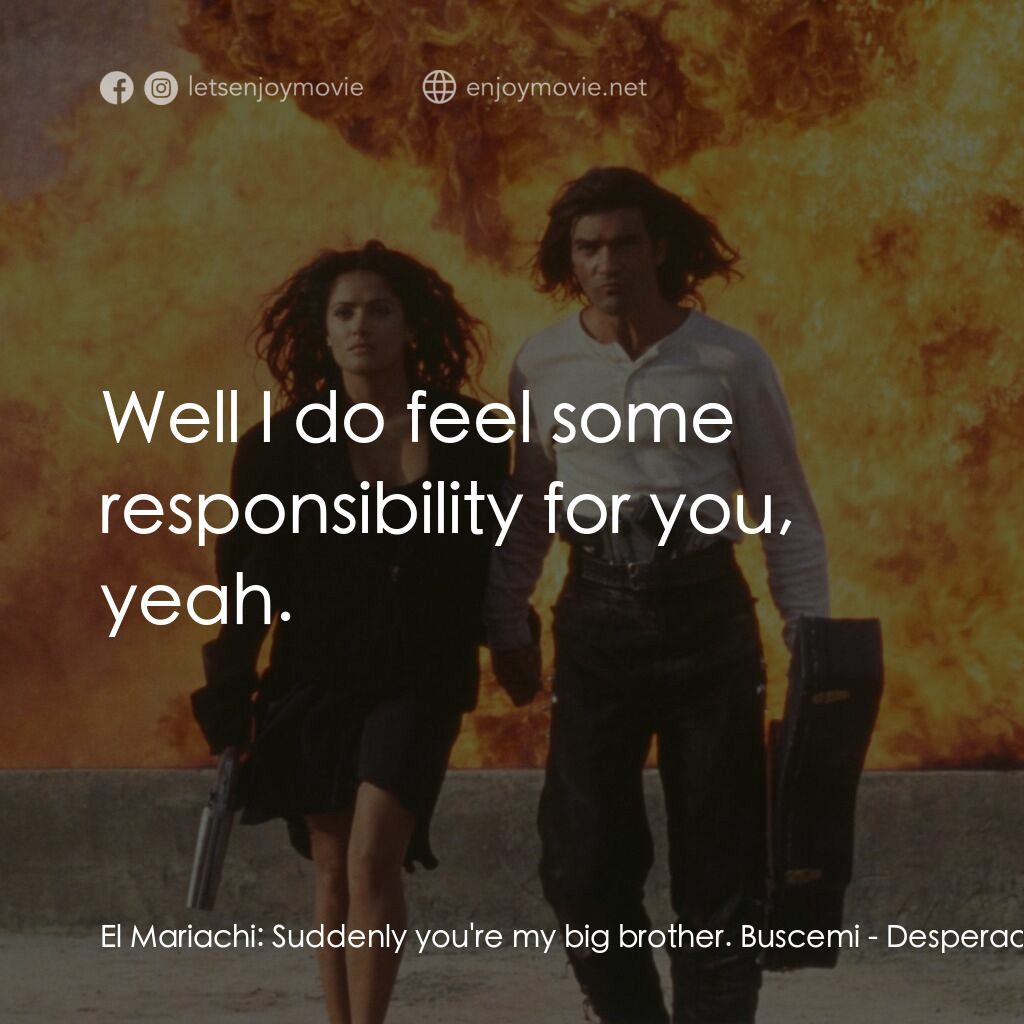
Task: Select the social media icon group
Action: point(138,88)
